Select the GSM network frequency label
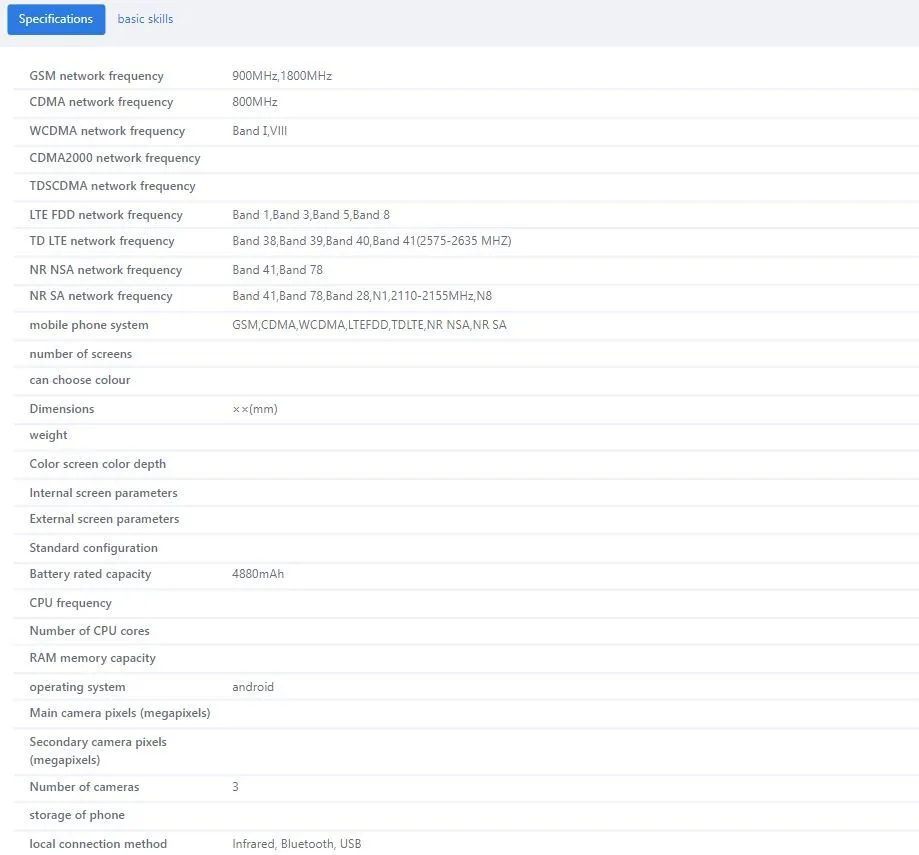This screenshot has width=919, height=855. (x=96, y=76)
